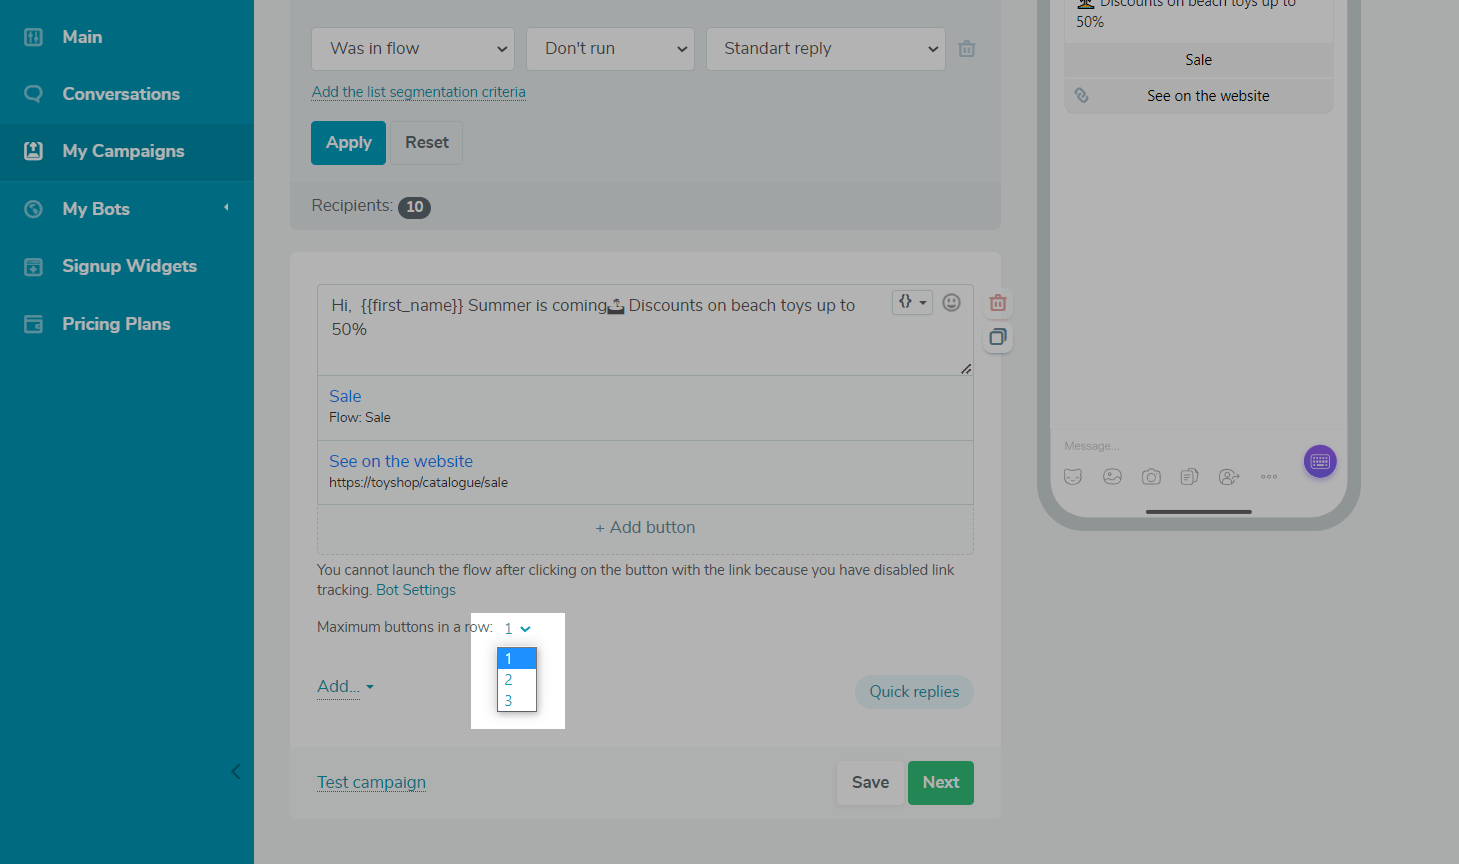Viewport: 1459px width, 864px height.
Task: Delete the segmentation criteria row
Action: pyautogui.click(x=966, y=49)
